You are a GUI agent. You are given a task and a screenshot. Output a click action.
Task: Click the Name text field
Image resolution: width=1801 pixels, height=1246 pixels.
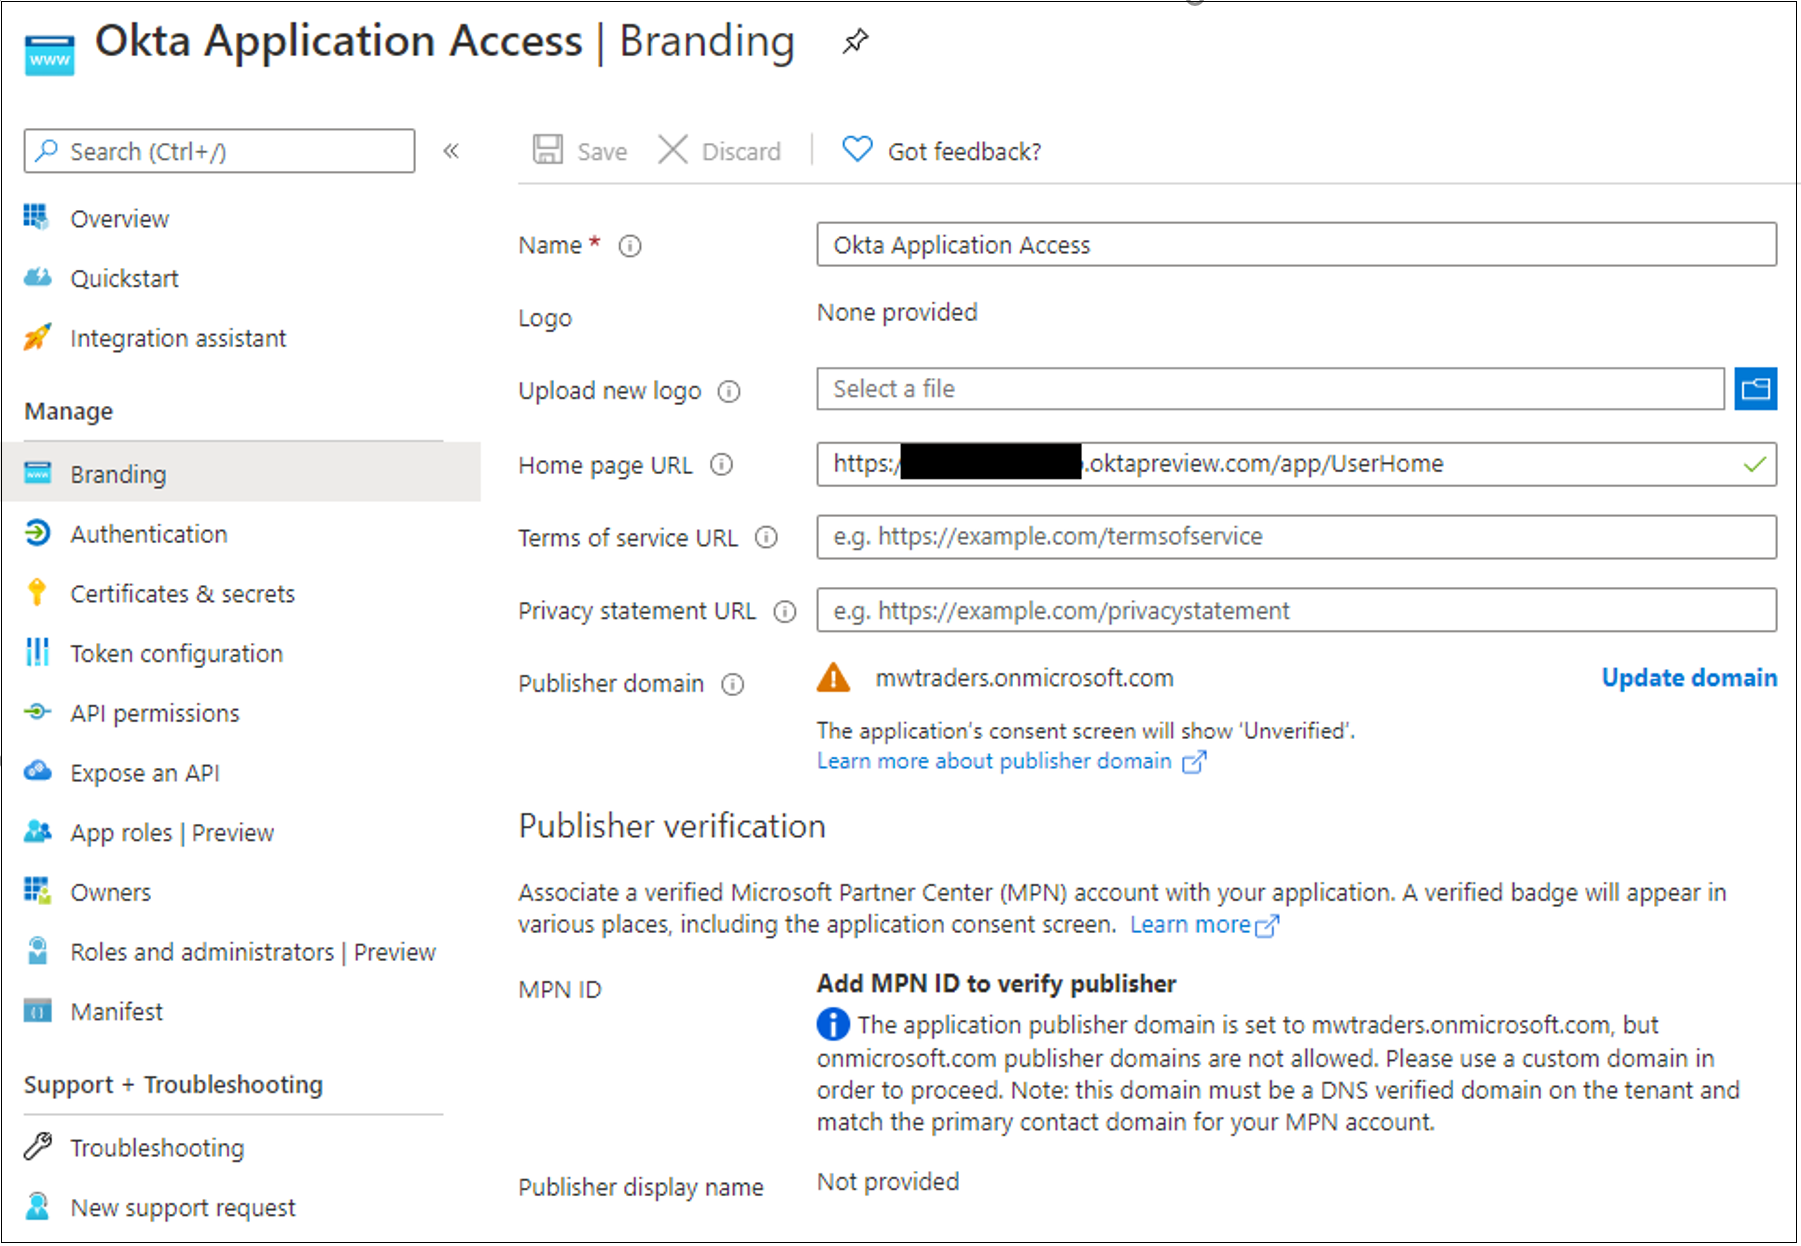click(1296, 245)
